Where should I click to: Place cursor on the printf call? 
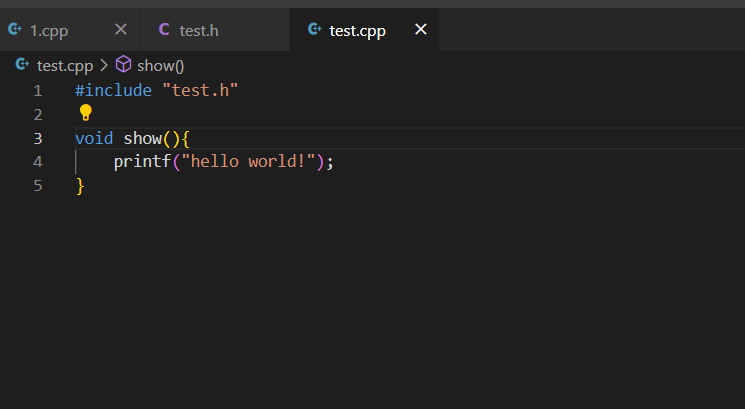coord(141,162)
